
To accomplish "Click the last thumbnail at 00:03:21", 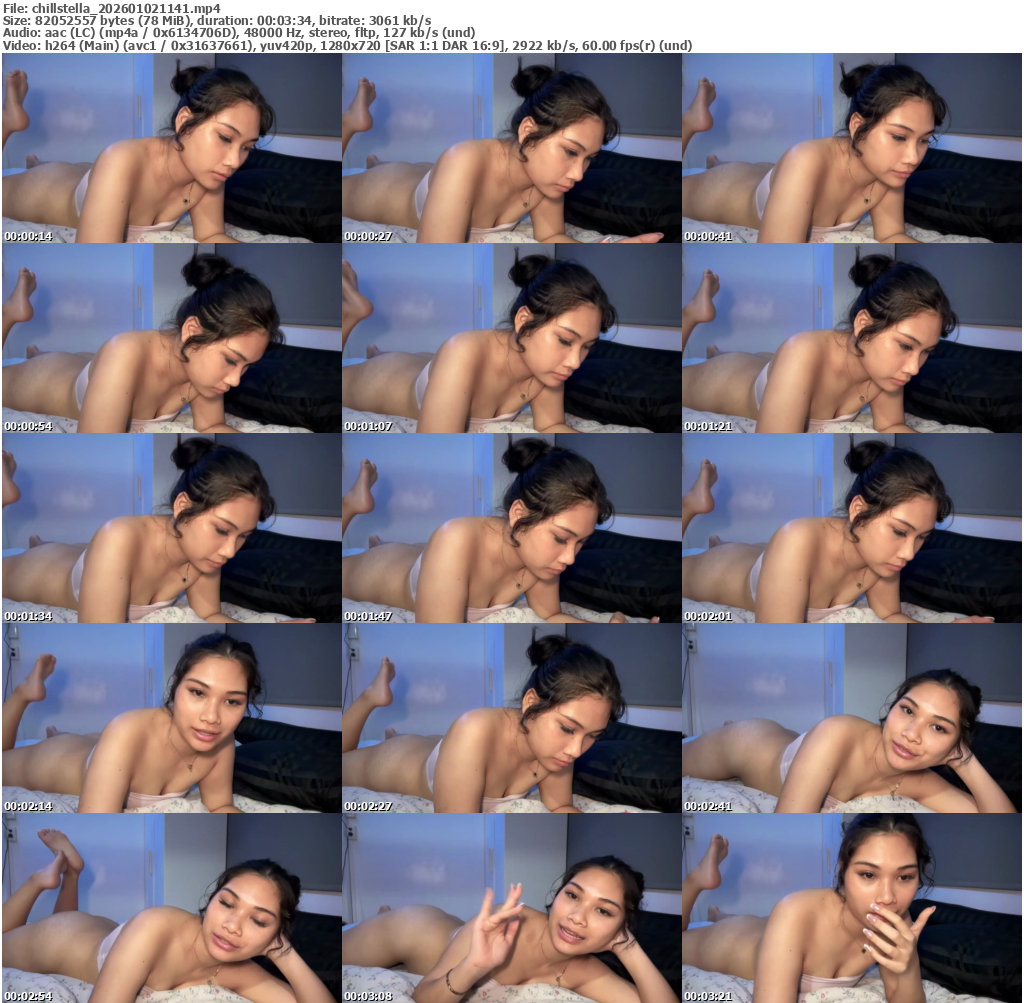I will coord(852,908).
